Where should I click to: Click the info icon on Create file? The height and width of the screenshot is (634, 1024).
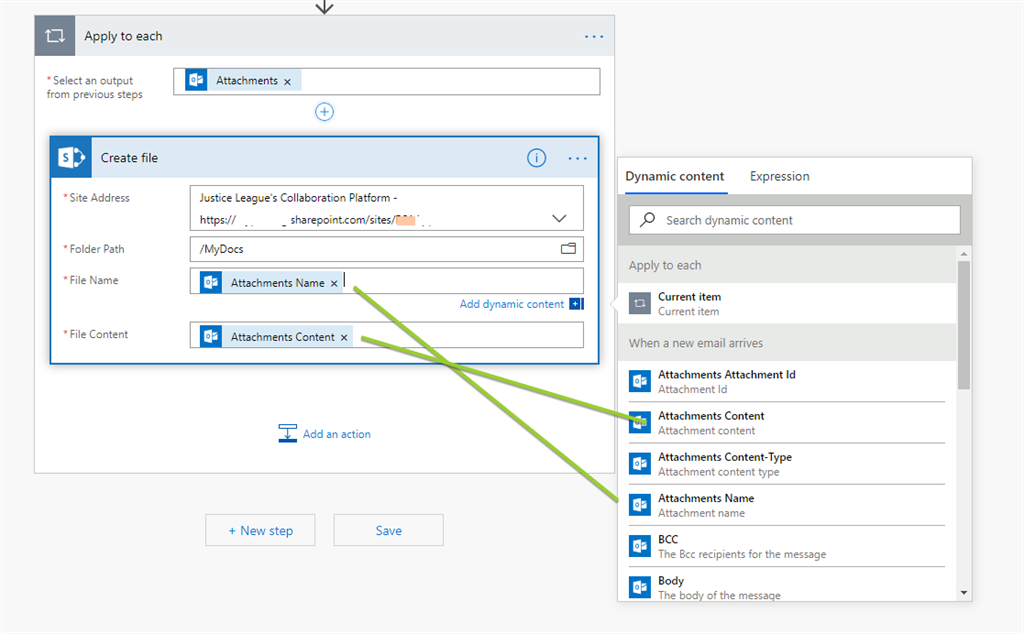point(537,158)
